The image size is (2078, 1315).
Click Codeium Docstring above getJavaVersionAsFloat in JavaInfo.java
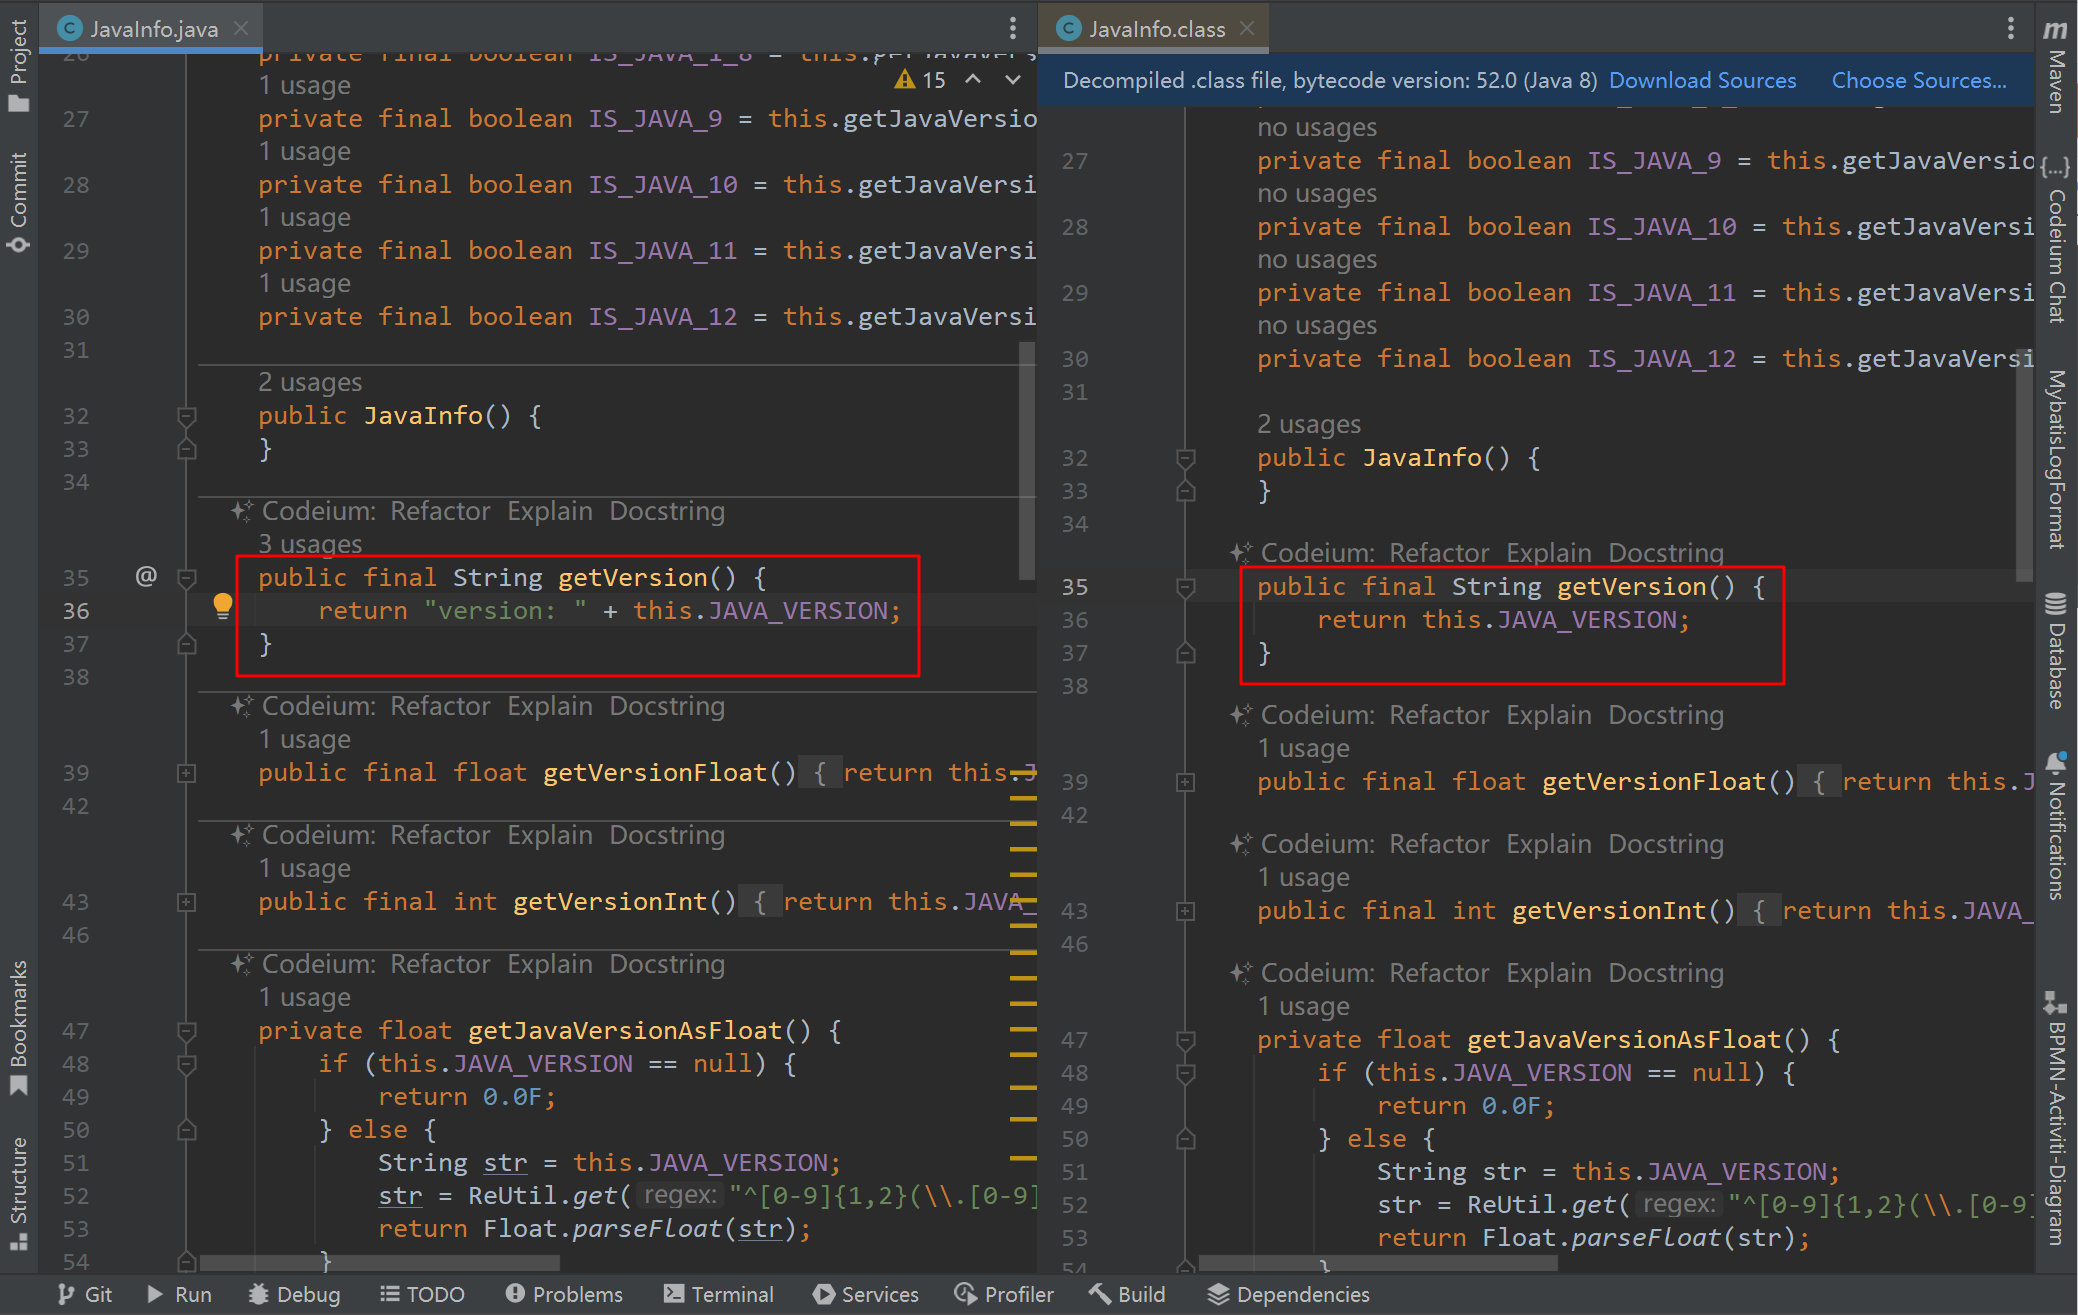(x=667, y=964)
